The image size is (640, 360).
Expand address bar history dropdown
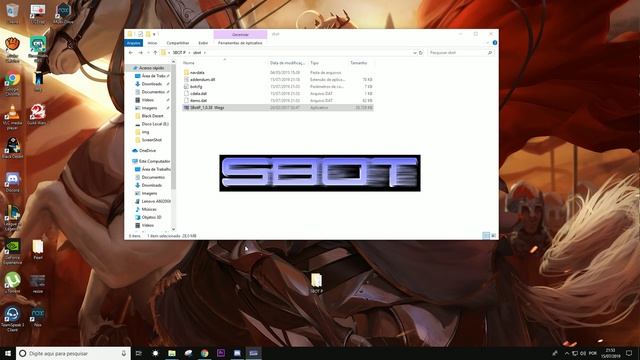click(415, 53)
